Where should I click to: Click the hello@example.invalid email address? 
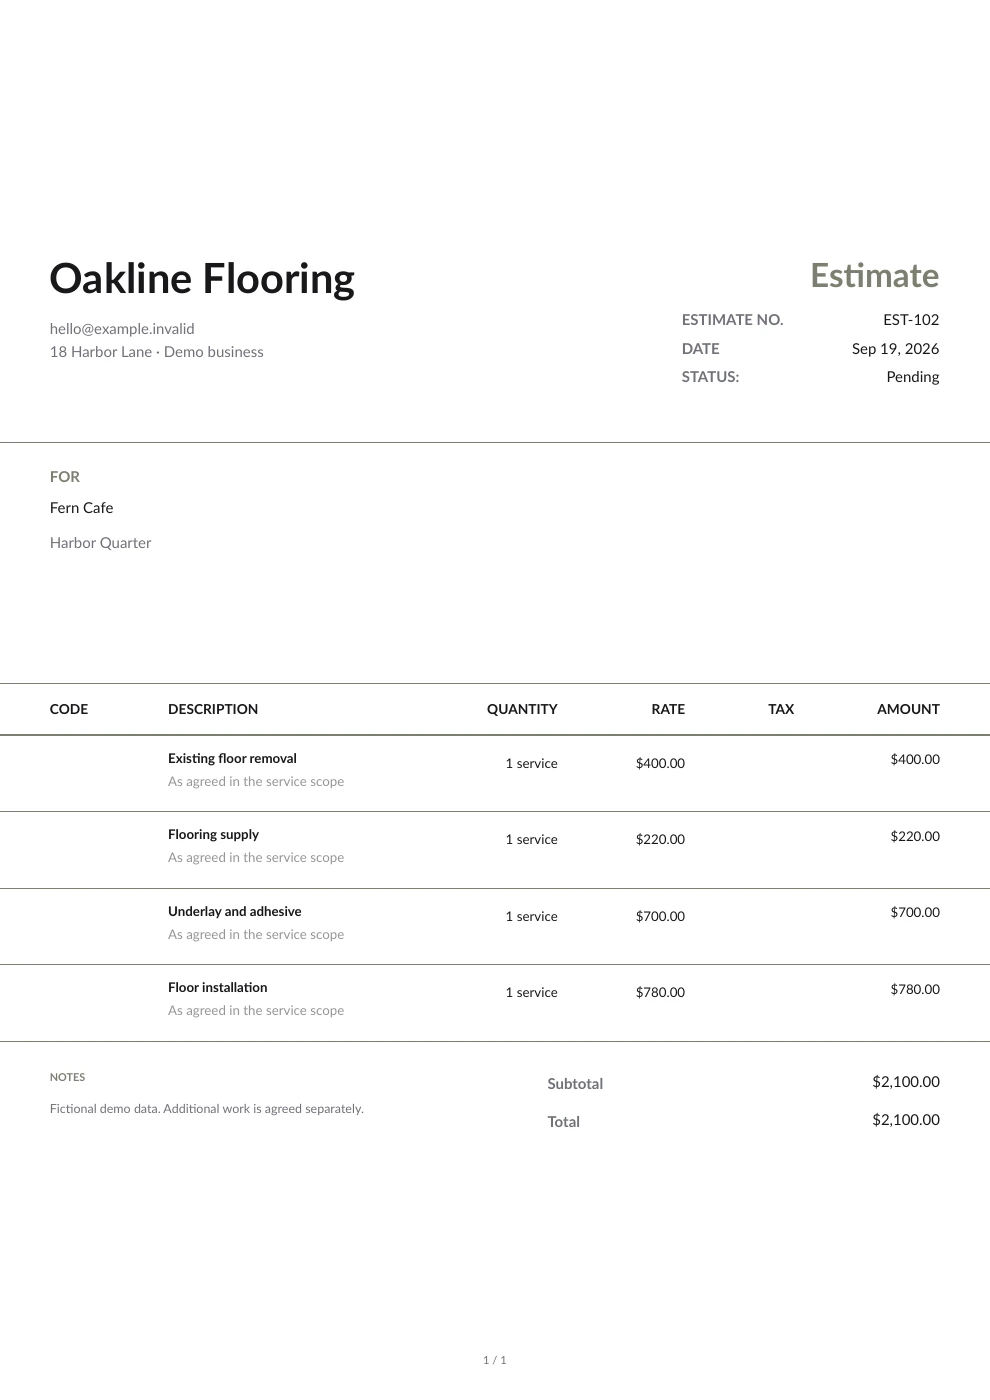click(122, 328)
